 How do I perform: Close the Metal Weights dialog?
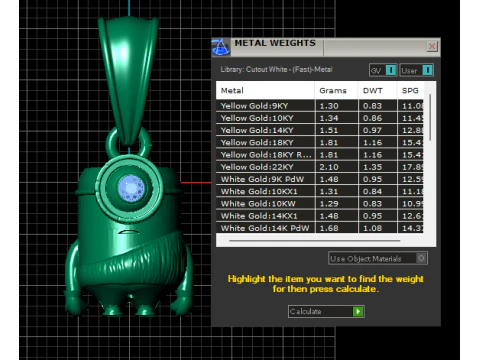(432, 46)
